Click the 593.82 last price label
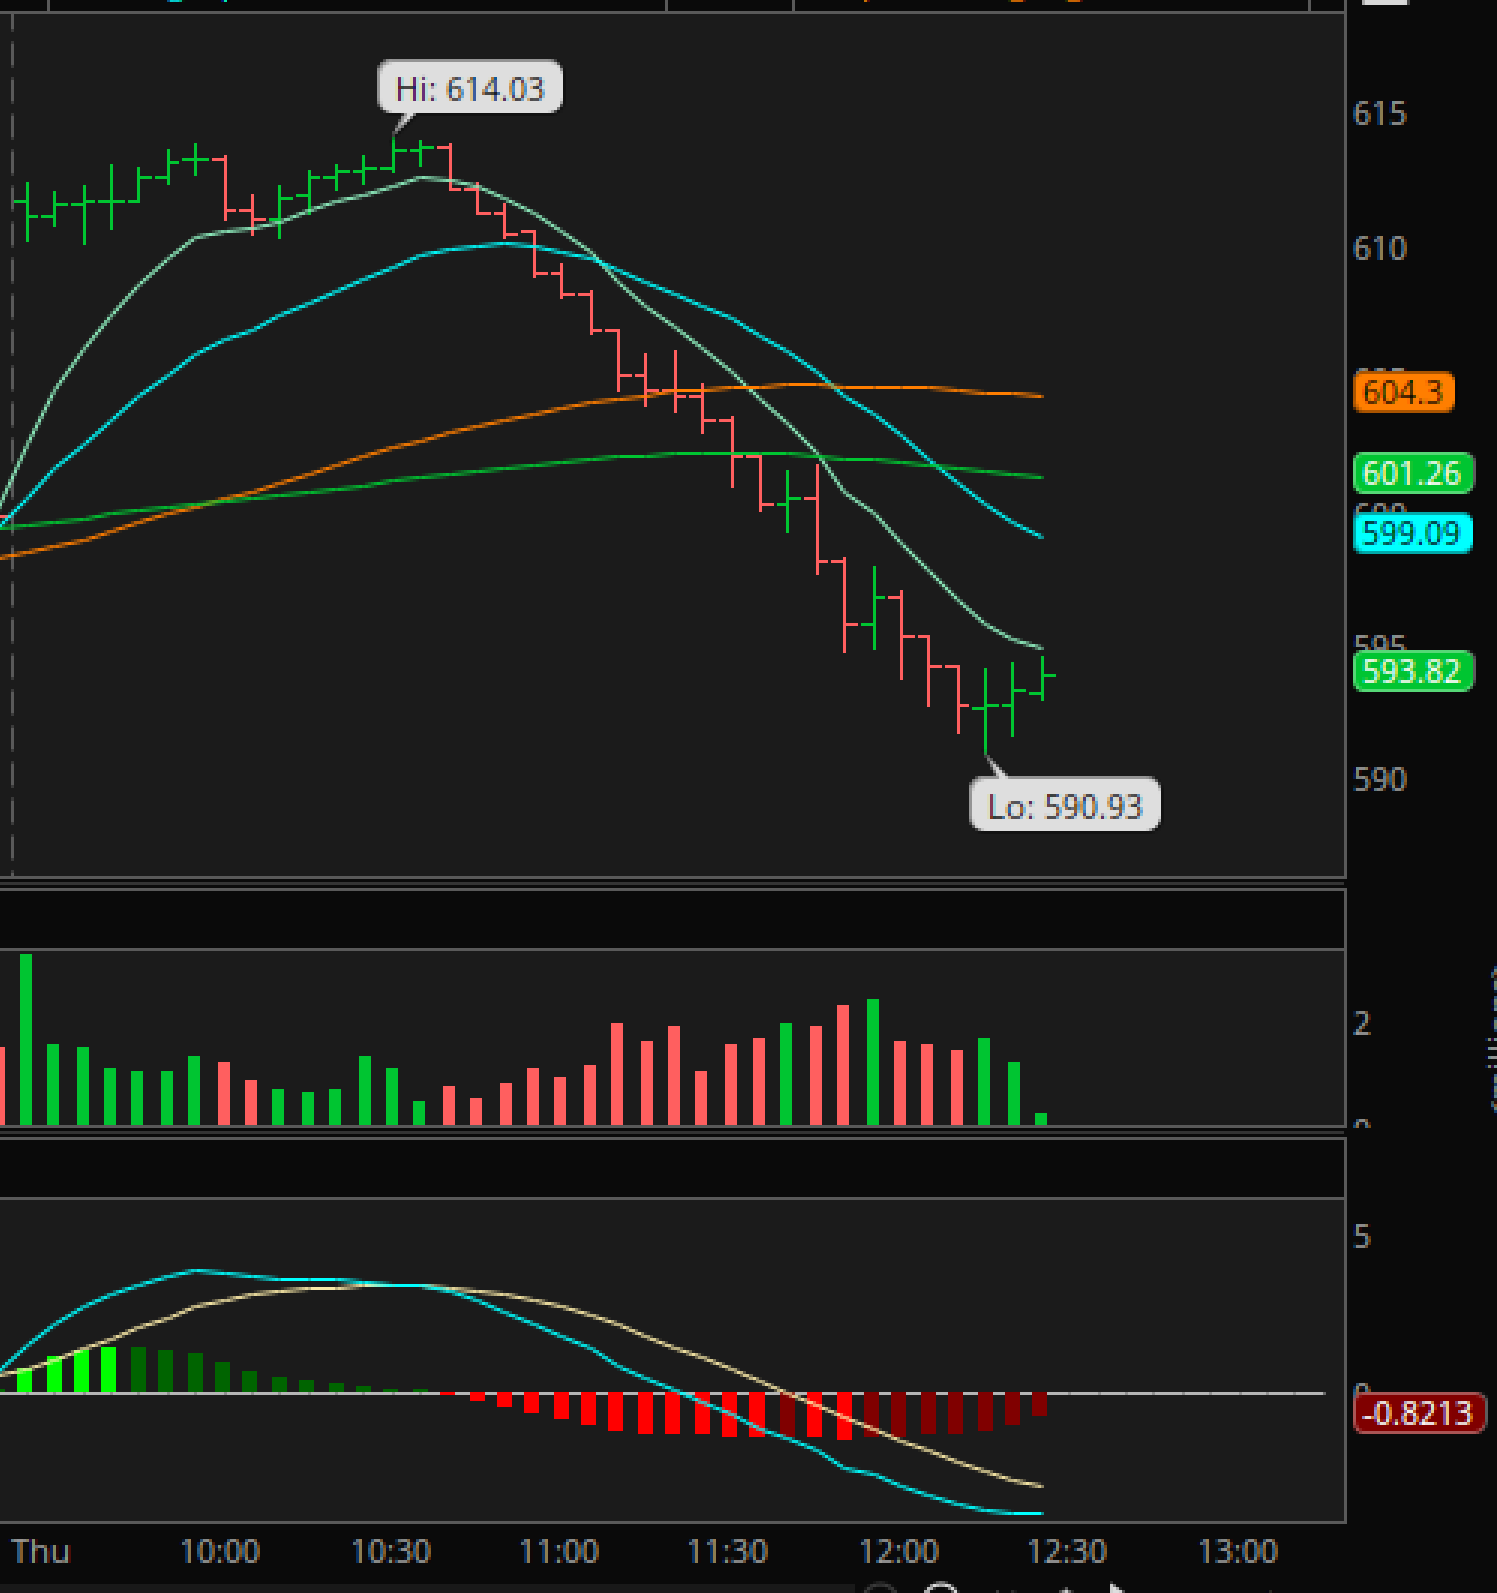This screenshot has height=1593, width=1497. (1412, 670)
